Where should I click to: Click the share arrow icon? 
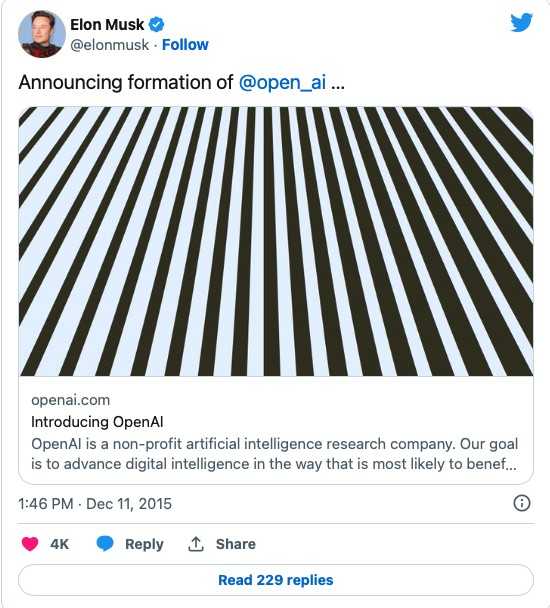196,544
